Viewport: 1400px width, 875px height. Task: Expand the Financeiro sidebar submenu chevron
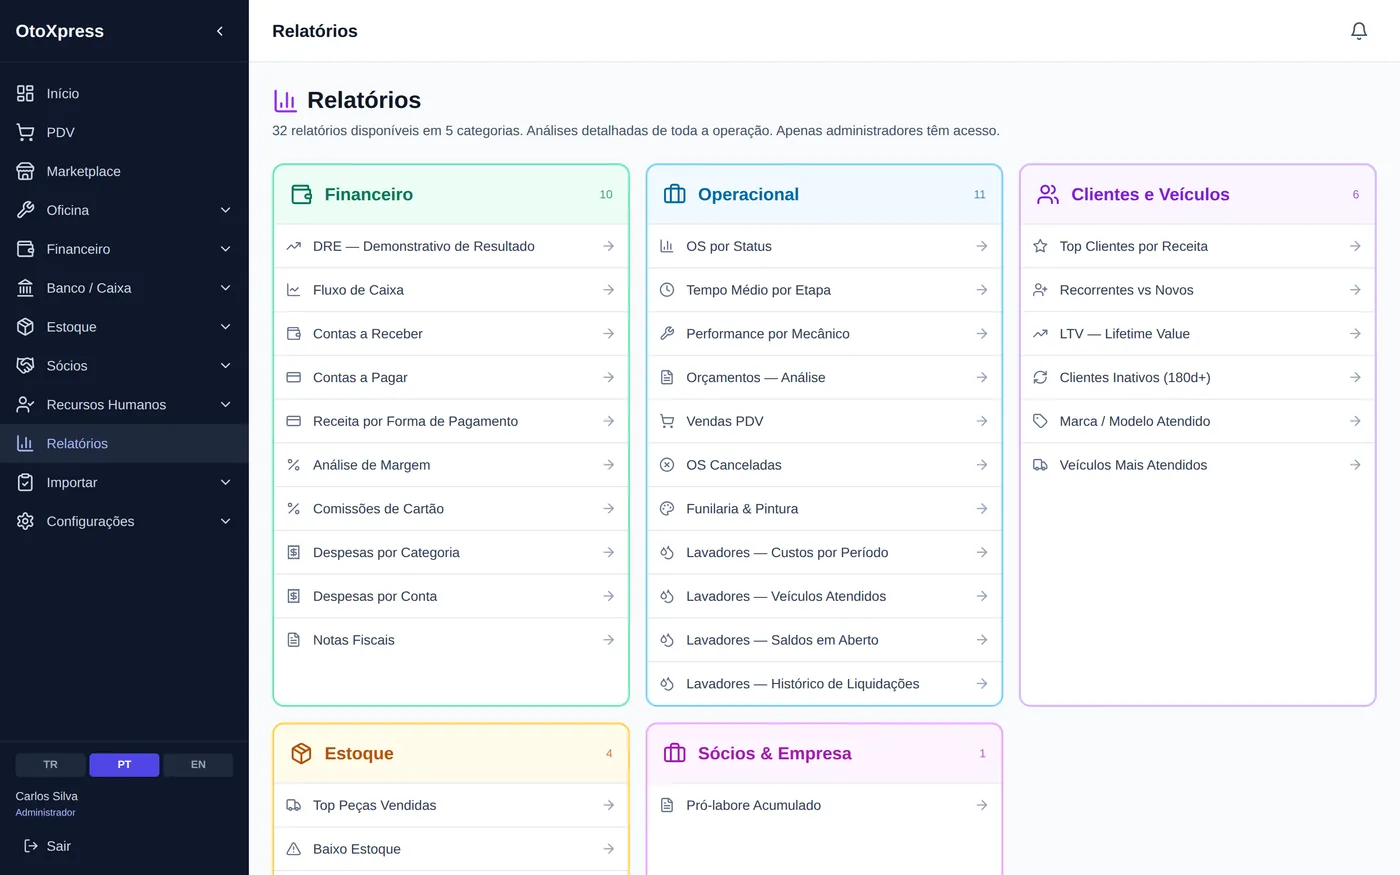click(x=226, y=249)
